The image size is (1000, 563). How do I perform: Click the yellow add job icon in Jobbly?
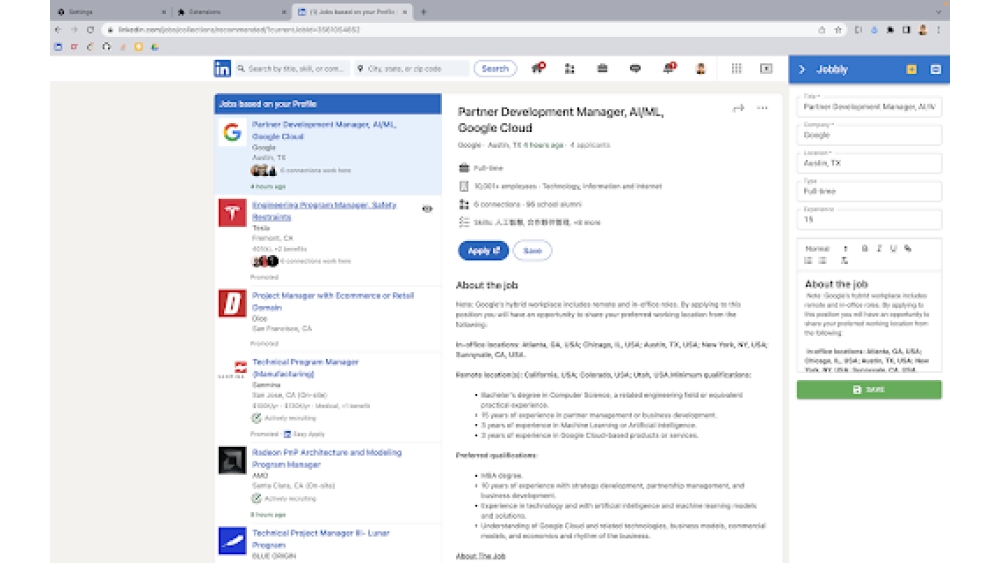tap(911, 69)
